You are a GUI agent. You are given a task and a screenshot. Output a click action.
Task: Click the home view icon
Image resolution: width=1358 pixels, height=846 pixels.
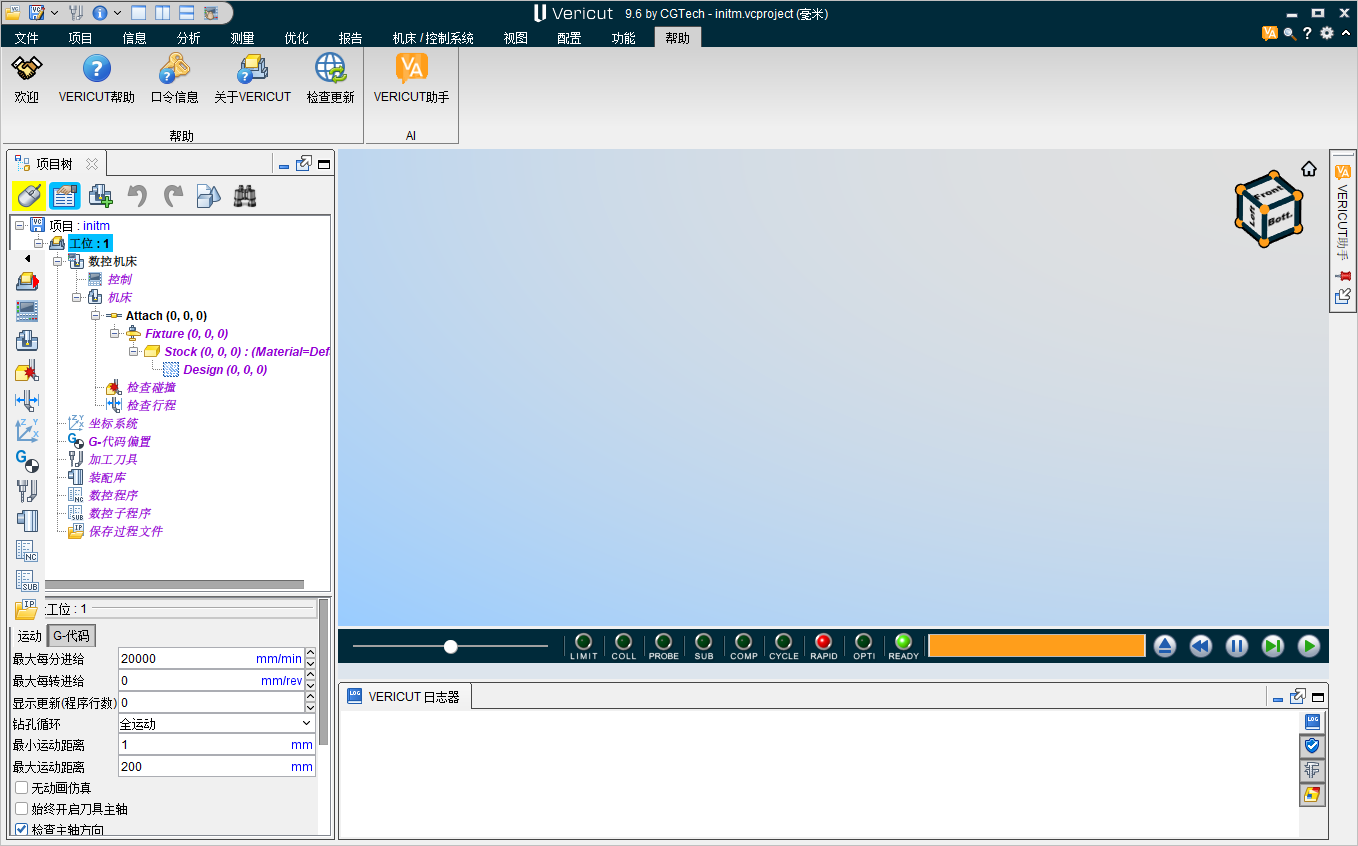click(x=1308, y=169)
